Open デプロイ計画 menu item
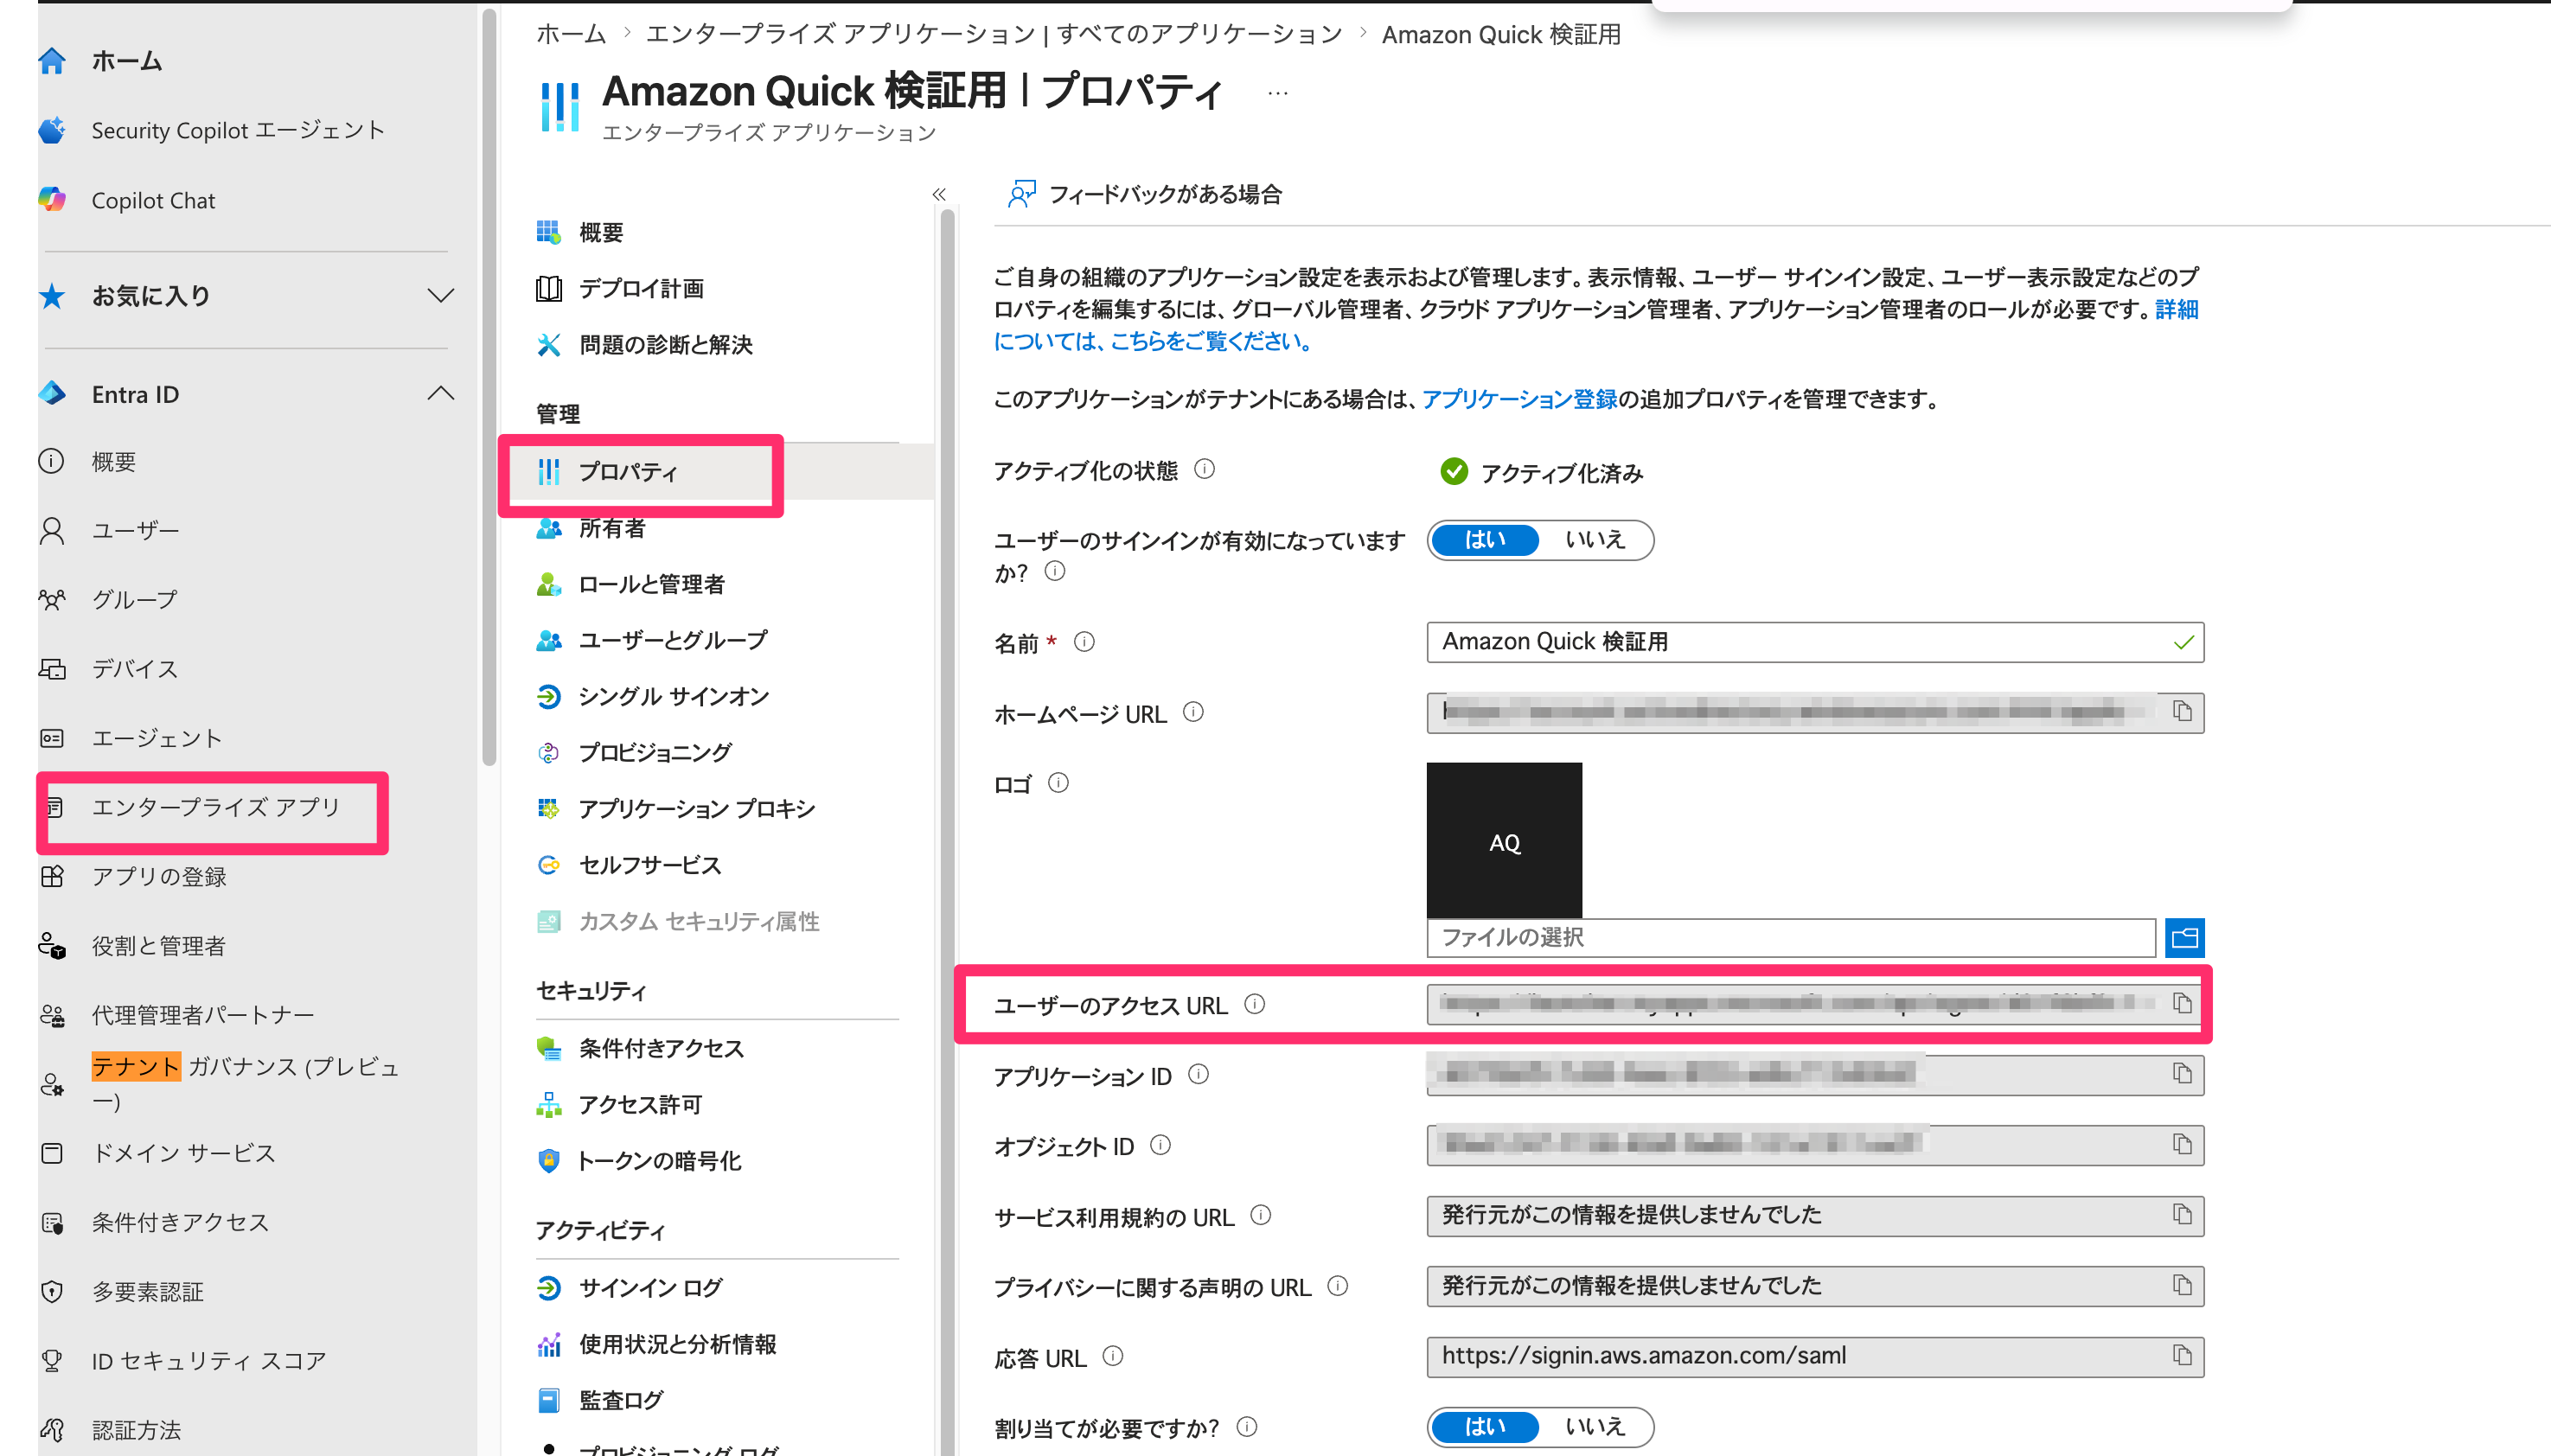Screen dimensions: 2551x1456 [x=640, y=288]
